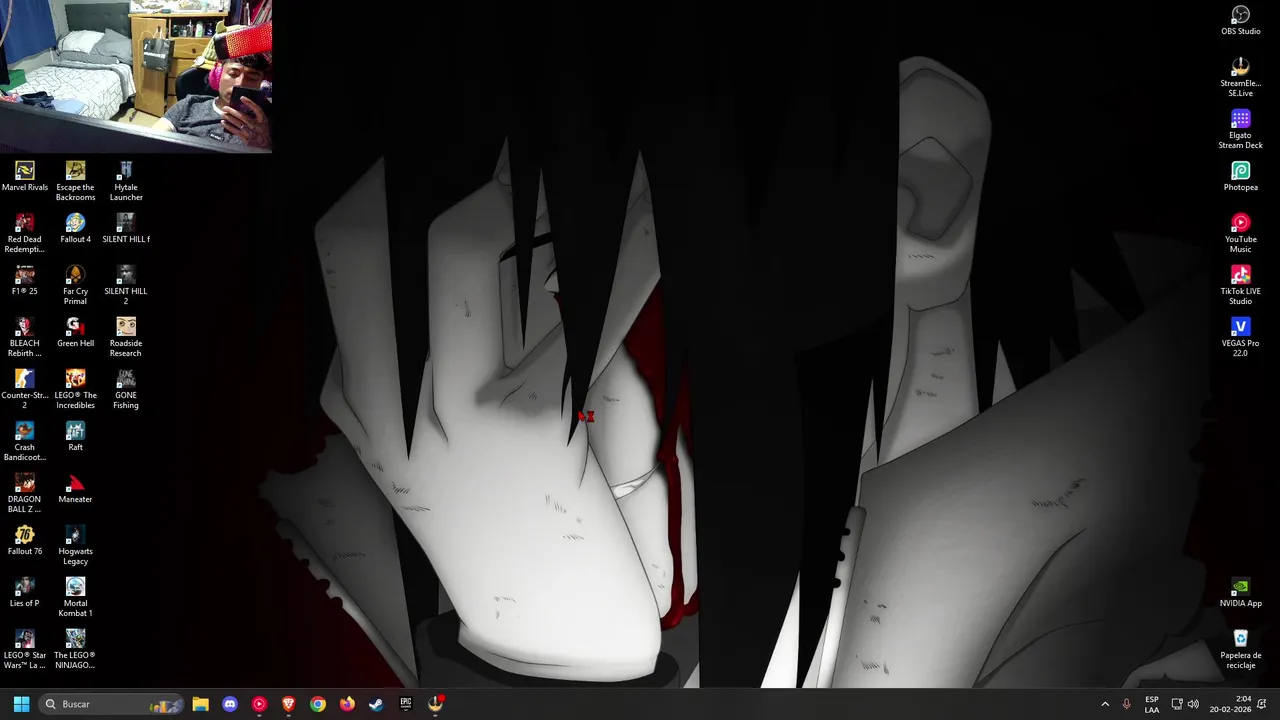Select the OBS Studio desktop icon
The width and height of the screenshot is (1280, 720).
[x=1240, y=21]
